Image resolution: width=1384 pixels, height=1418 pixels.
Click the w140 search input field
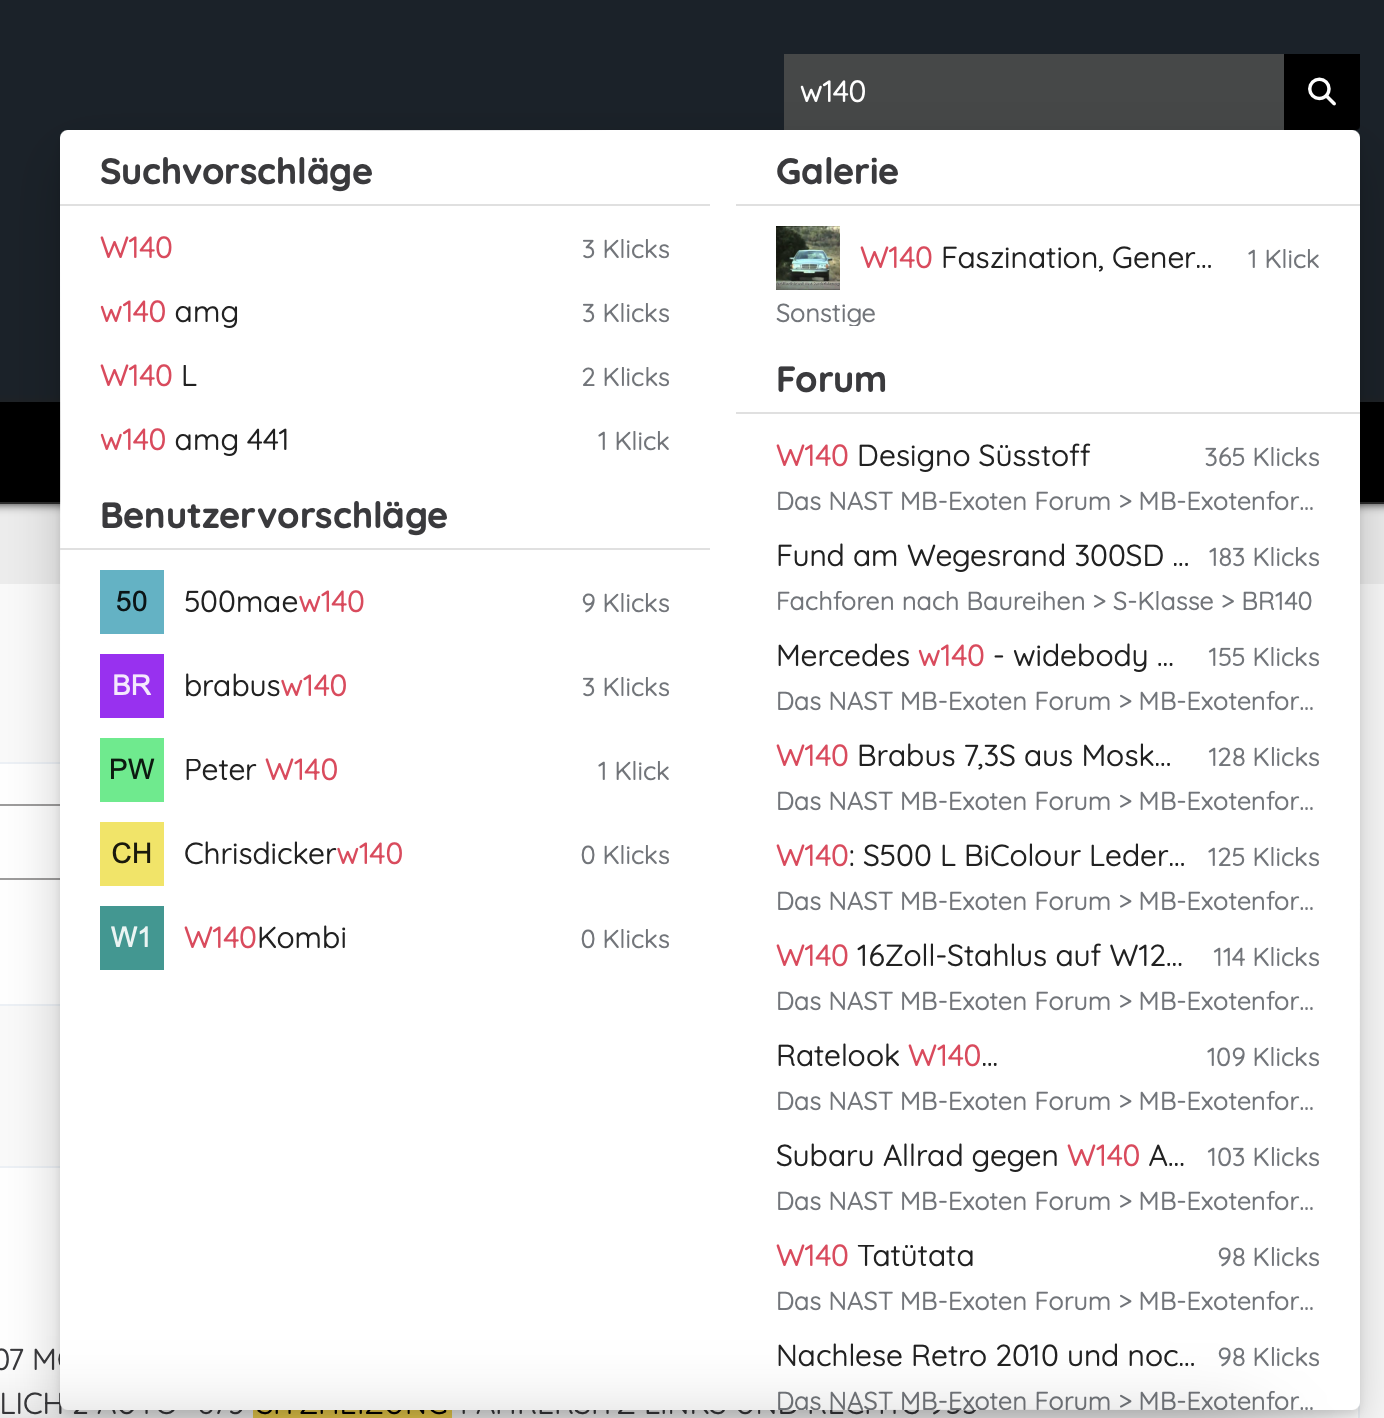pyautogui.click(x=1032, y=92)
